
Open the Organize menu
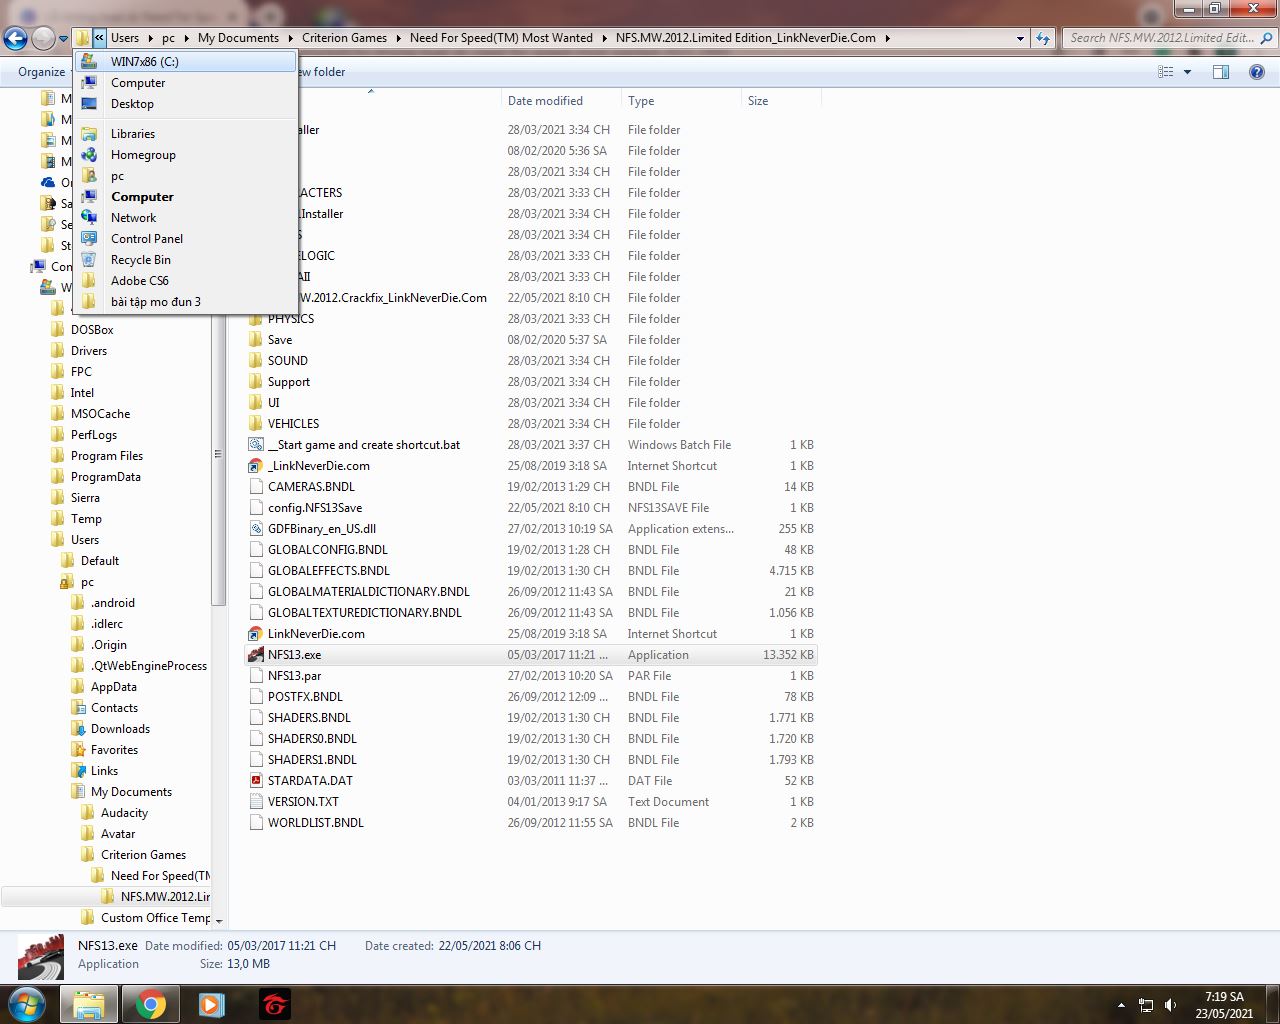[x=41, y=72]
